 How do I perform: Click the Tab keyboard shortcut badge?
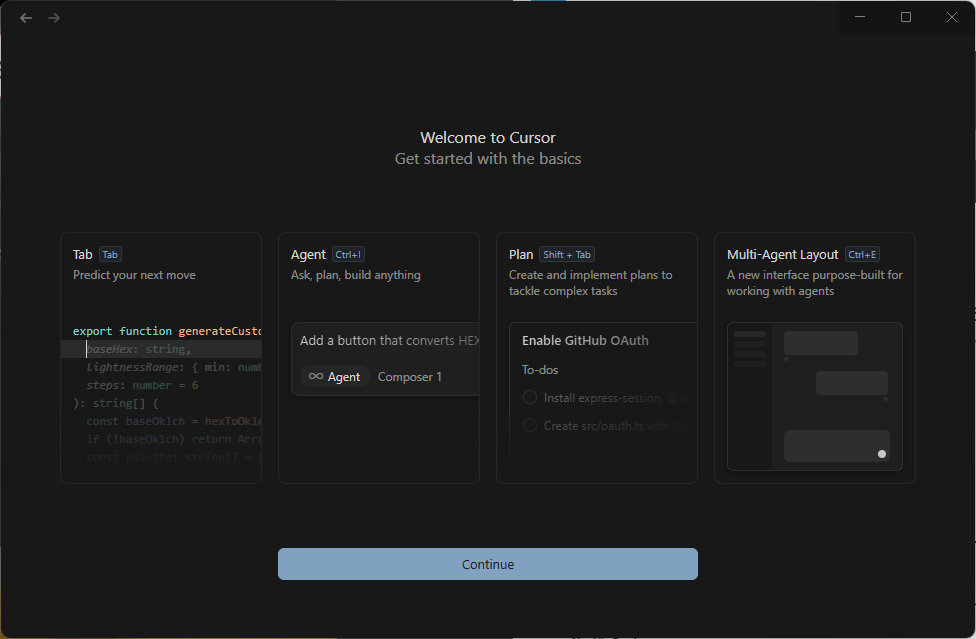tap(110, 255)
